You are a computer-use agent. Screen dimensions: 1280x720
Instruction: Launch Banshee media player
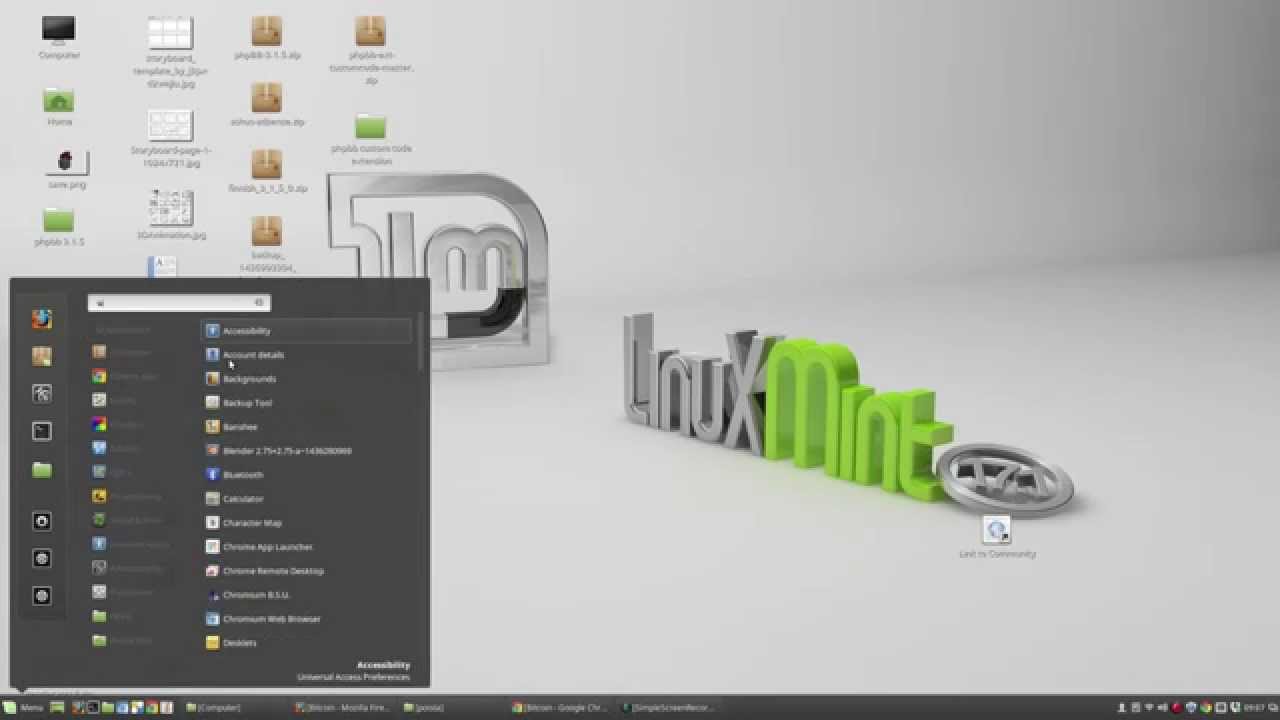[306, 426]
